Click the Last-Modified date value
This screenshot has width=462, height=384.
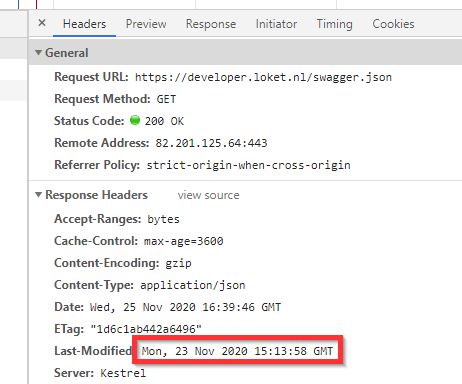click(237, 351)
